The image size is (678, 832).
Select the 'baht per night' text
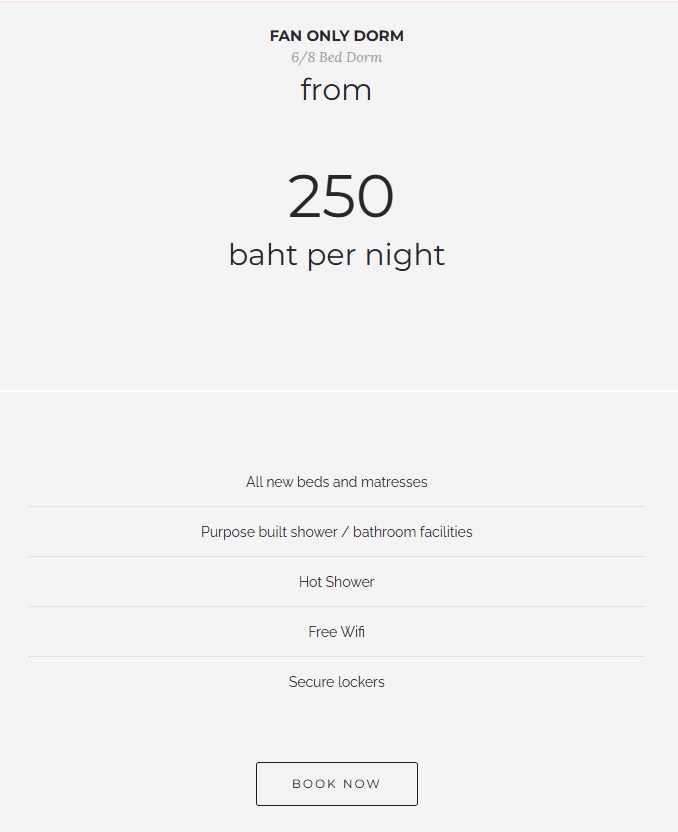point(337,255)
